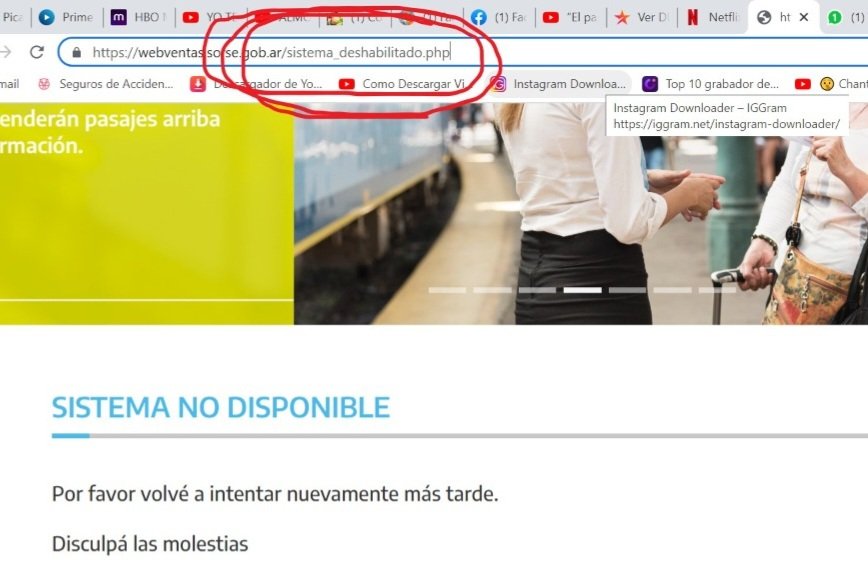This screenshot has width=868, height=573.
Task: Click the globe icon on the active tab
Action: [764, 17]
